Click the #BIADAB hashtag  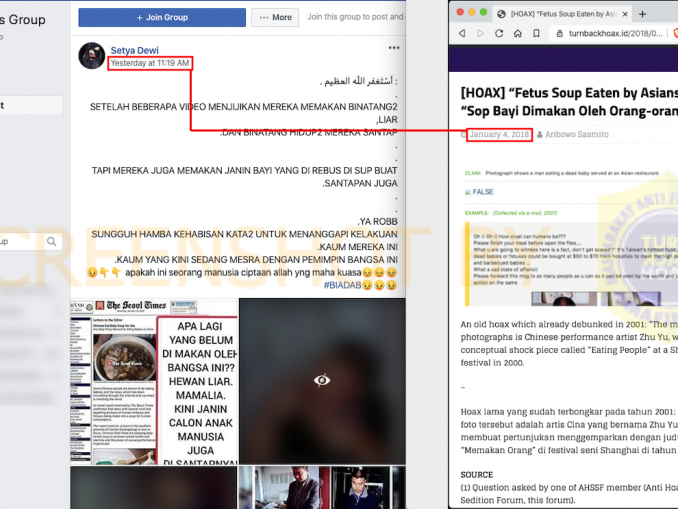click(x=342, y=285)
